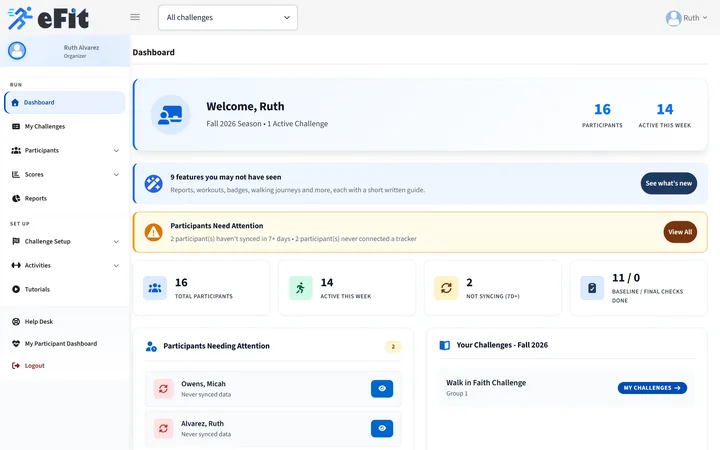This screenshot has width=720, height=450.
Task: Click the Scores chart icon
Action: point(16,174)
